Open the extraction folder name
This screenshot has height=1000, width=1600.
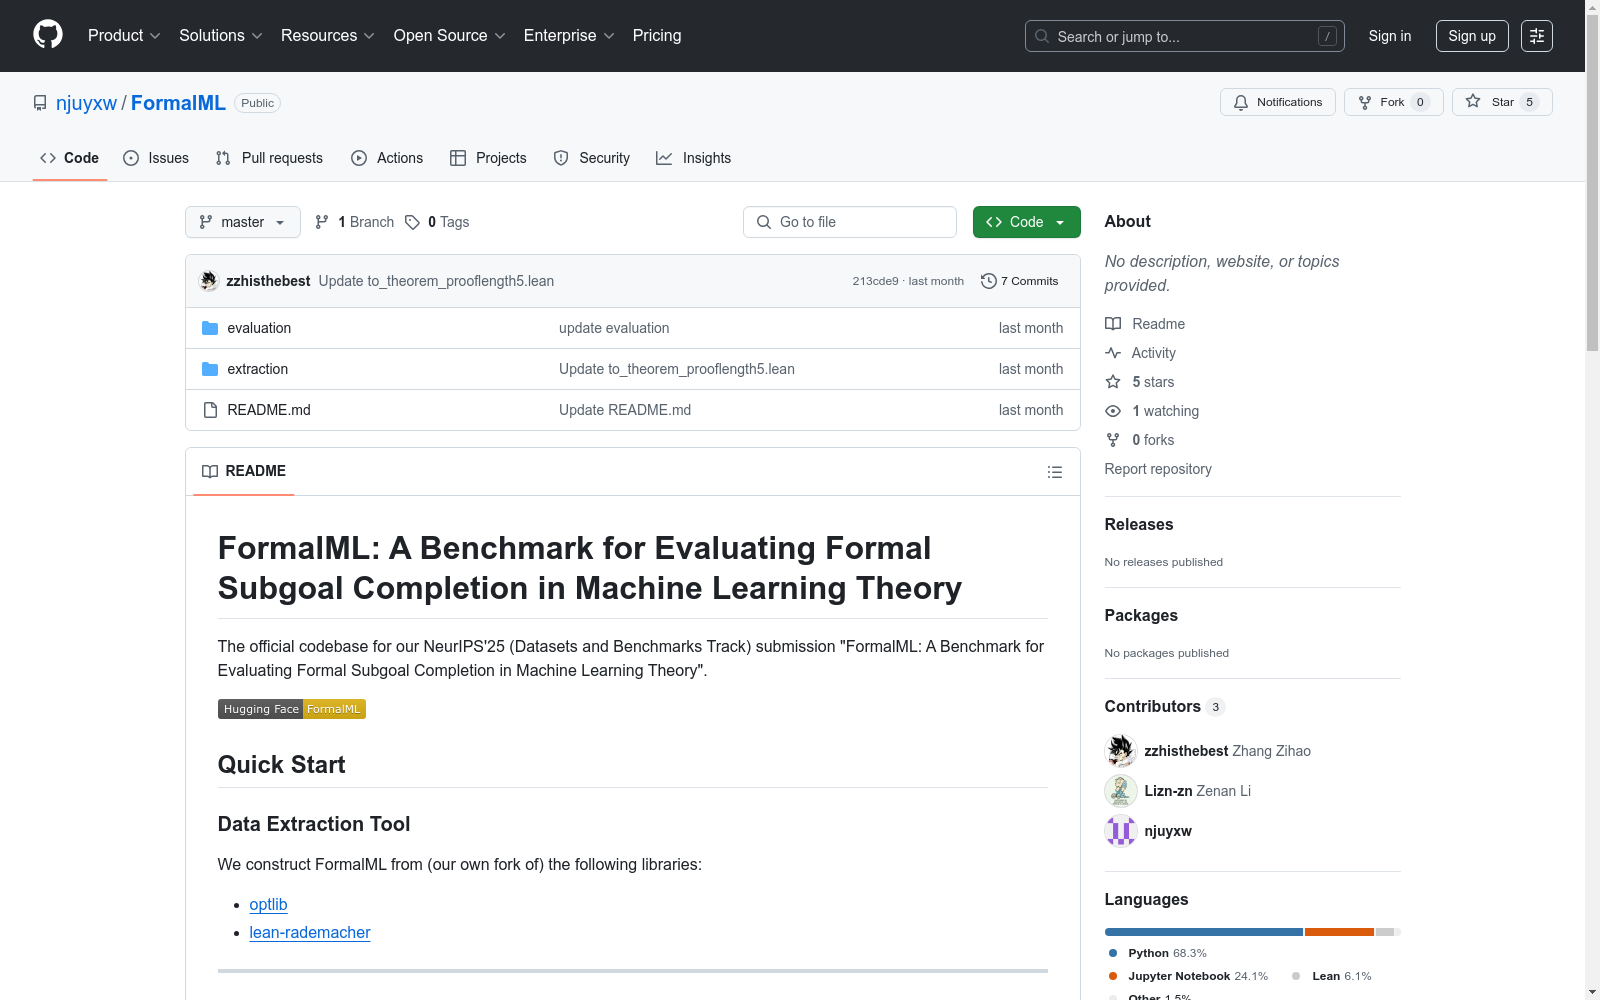[258, 369]
